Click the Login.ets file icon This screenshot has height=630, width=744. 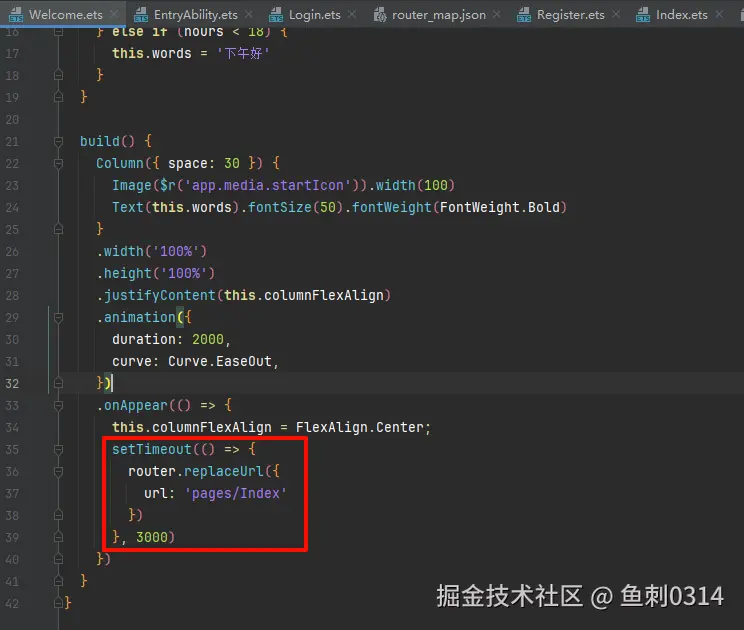(x=276, y=15)
